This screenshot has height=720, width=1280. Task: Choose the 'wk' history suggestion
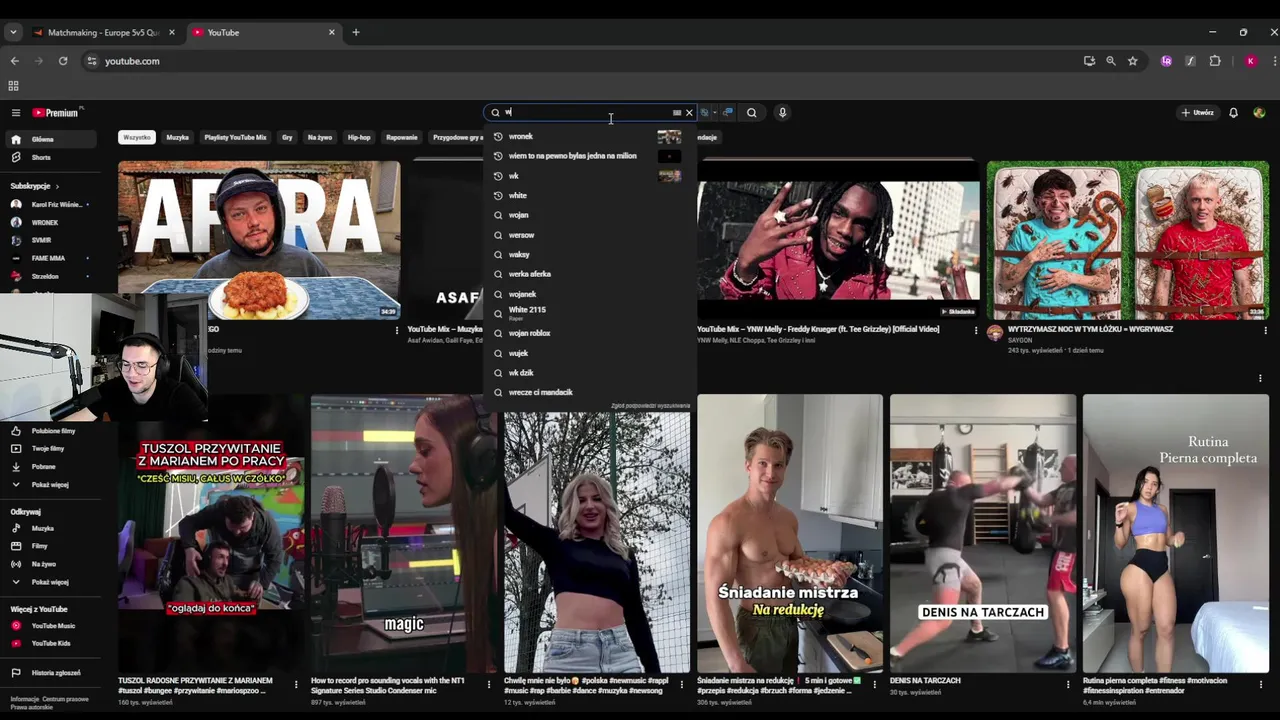(590, 176)
